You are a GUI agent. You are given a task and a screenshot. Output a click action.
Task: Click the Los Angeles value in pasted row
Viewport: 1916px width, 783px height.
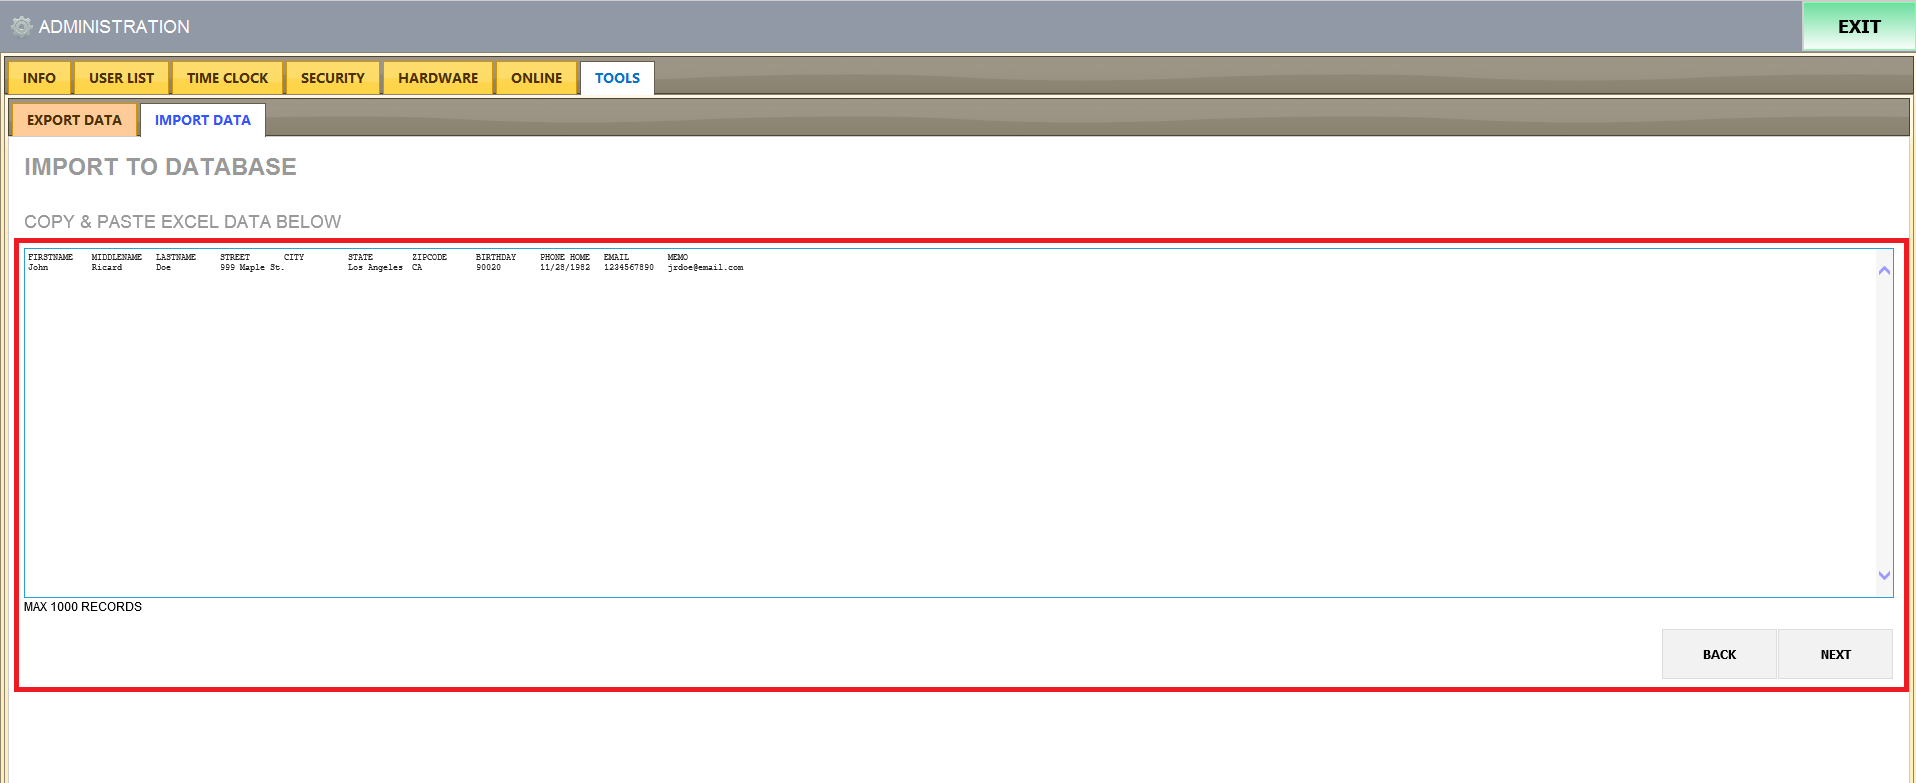[x=375, y=268]
